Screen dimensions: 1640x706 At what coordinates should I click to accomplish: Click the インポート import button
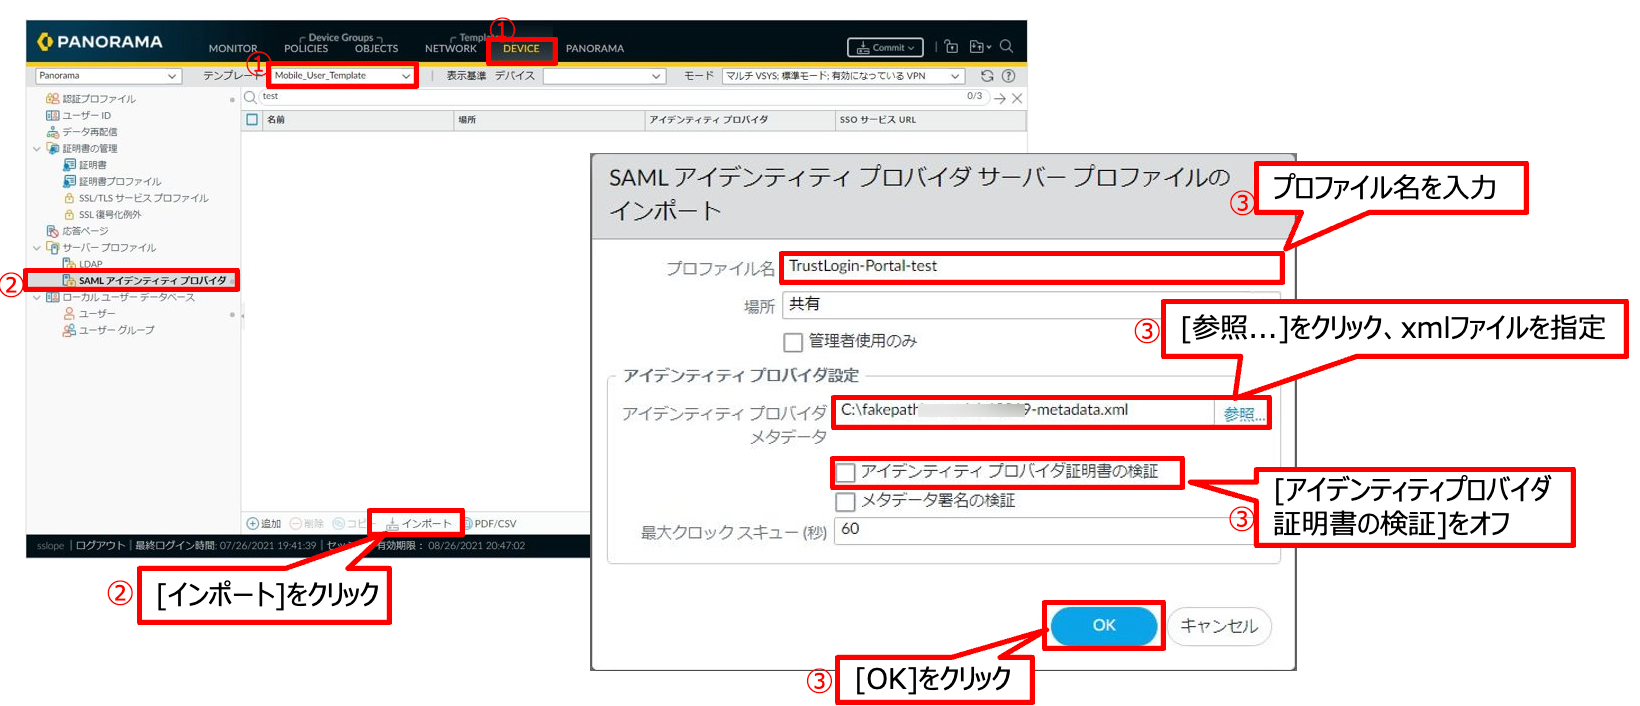[418, 524]
